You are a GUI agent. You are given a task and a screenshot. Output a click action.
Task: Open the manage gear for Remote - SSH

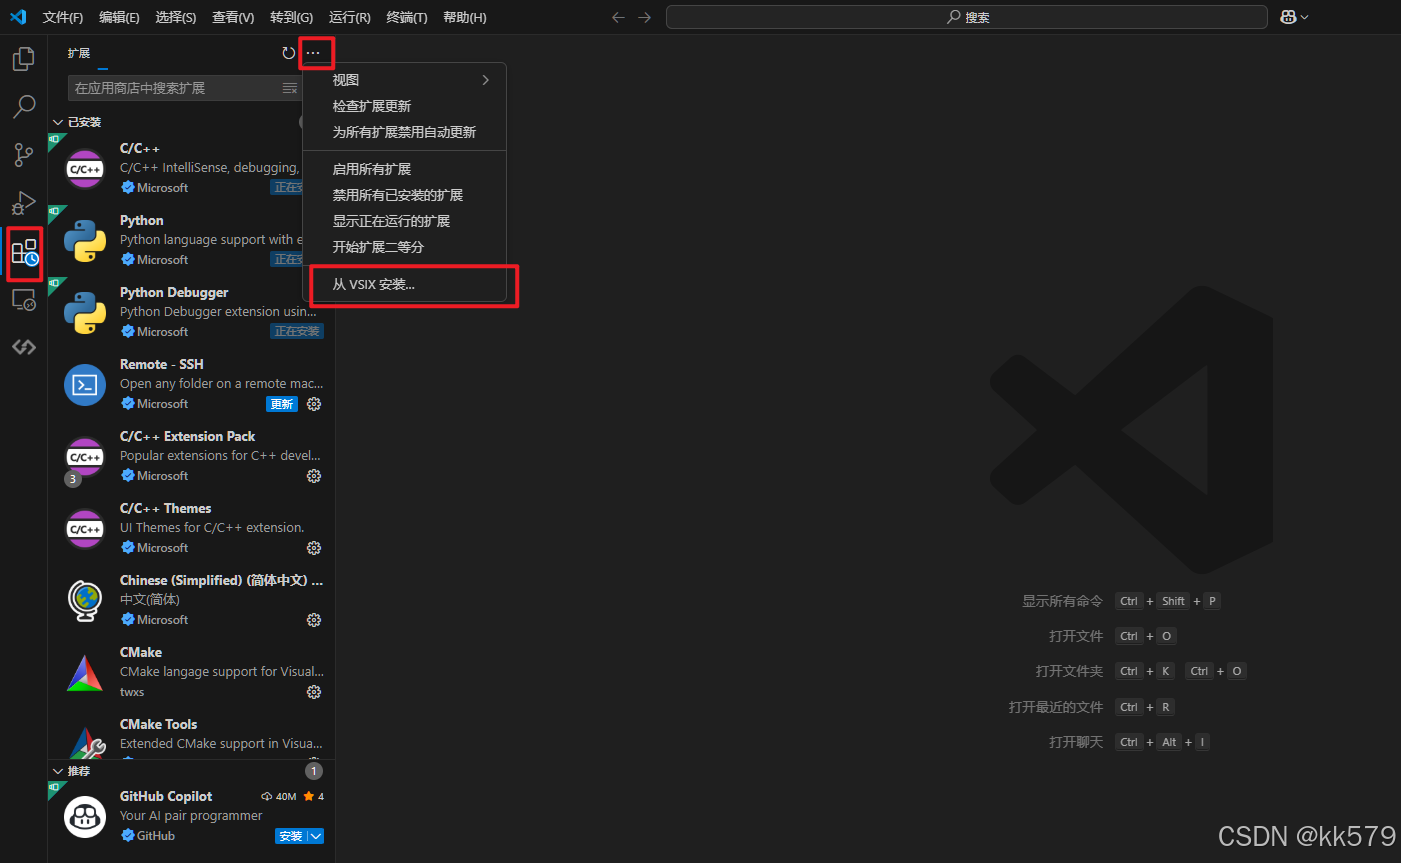click(x=314, y=404)
